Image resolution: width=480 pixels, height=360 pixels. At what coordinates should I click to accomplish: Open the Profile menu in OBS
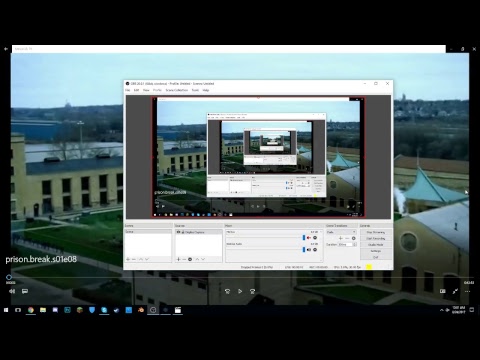coord(157,90)
